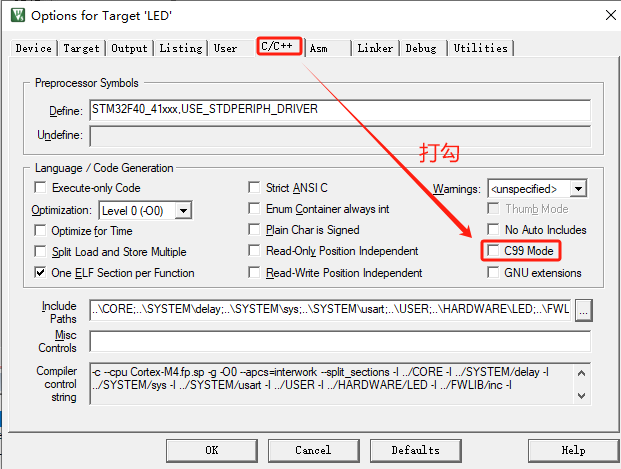Enable Optimize for Time
This screenshot has height=469, width=621.
coord(40,230)
